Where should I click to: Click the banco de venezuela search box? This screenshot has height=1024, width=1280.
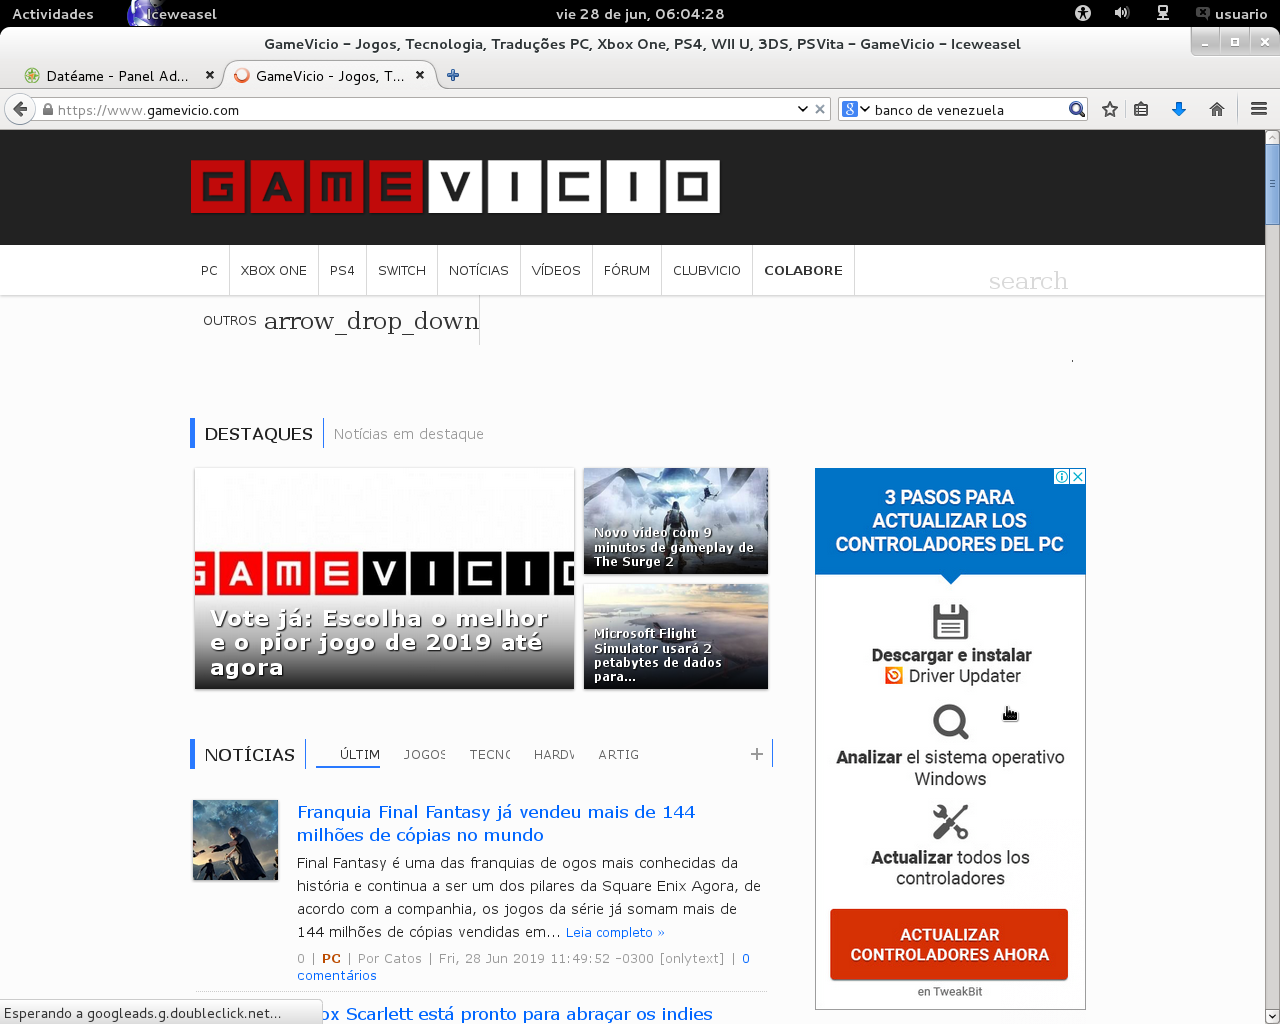coord(968,109)
